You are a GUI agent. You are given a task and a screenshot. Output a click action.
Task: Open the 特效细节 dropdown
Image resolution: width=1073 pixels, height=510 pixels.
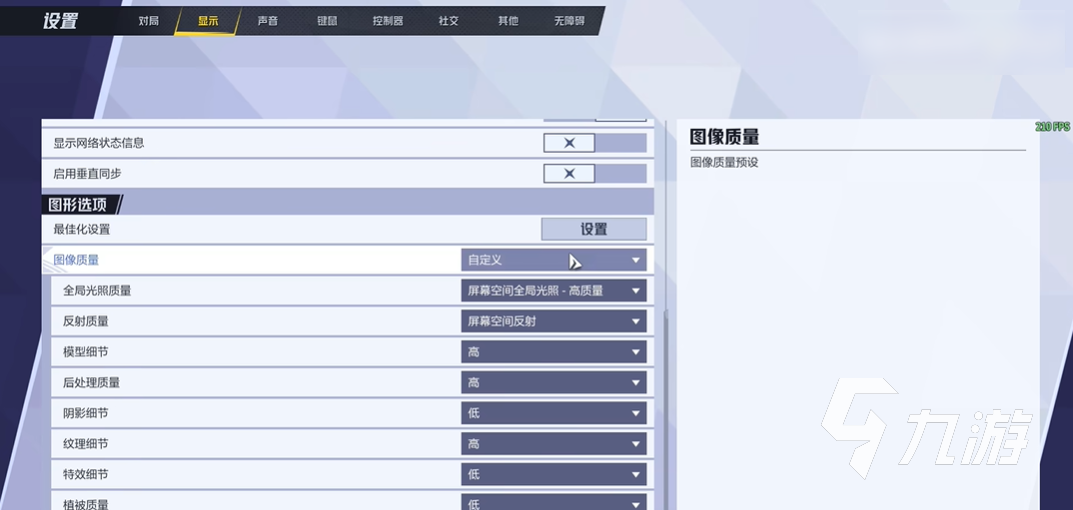pyautogui.click(x=554, y=474)
